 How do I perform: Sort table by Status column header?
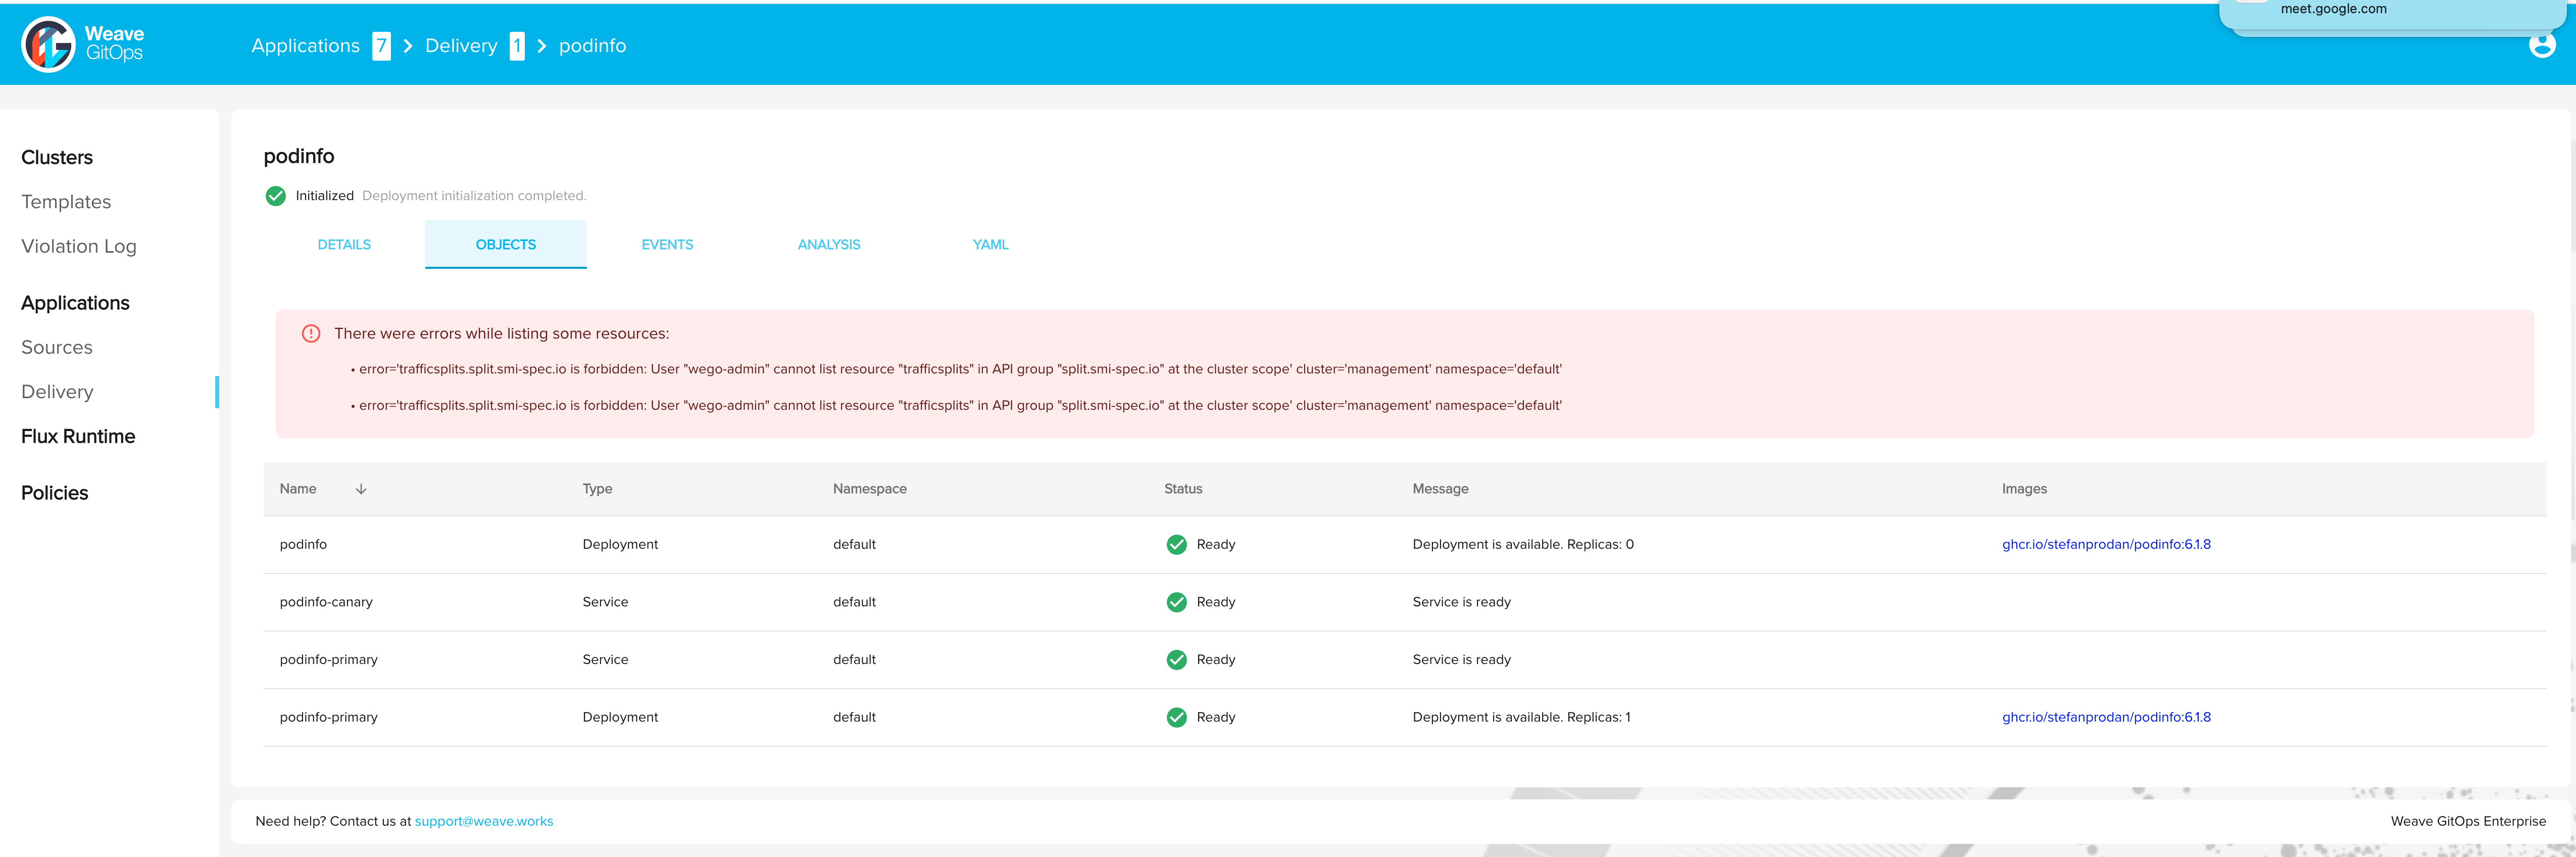click(1183, 489)
